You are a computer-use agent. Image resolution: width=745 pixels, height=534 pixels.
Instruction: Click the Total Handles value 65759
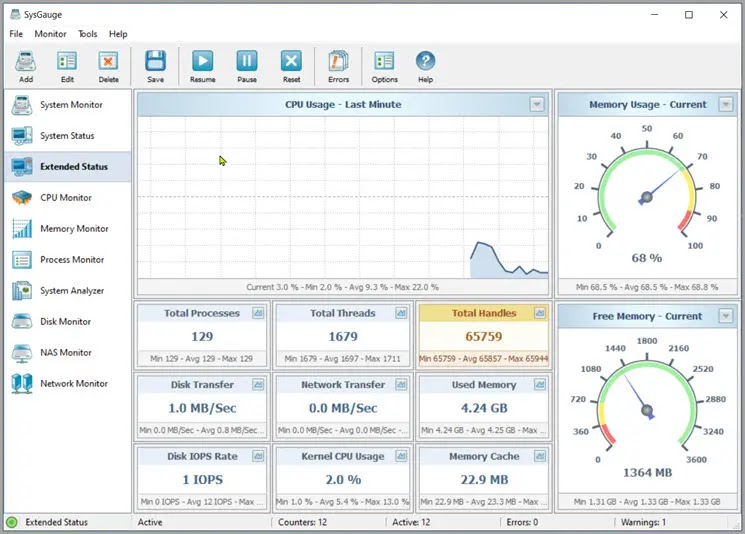(x=484, y=336)
